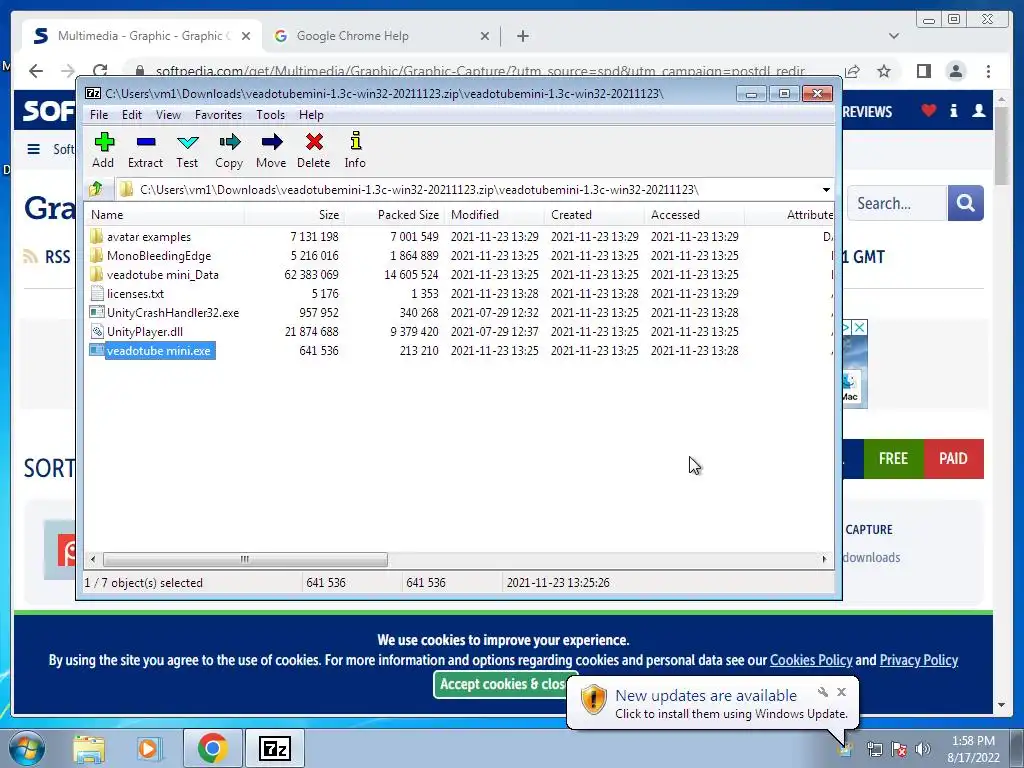The image size is (1024, 768).
Task: Sort by Accessed column header
Action: point(694,215)
